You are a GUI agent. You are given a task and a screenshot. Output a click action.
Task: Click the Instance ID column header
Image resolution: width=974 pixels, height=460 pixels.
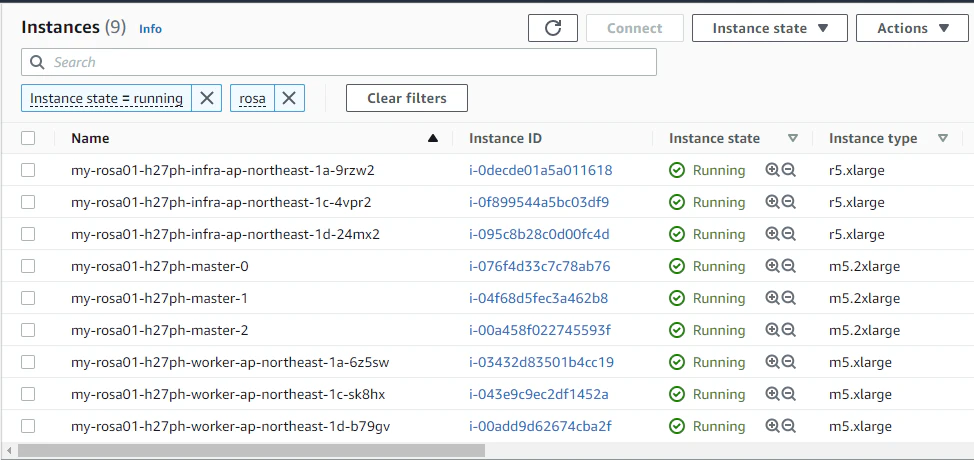(505, 138)
